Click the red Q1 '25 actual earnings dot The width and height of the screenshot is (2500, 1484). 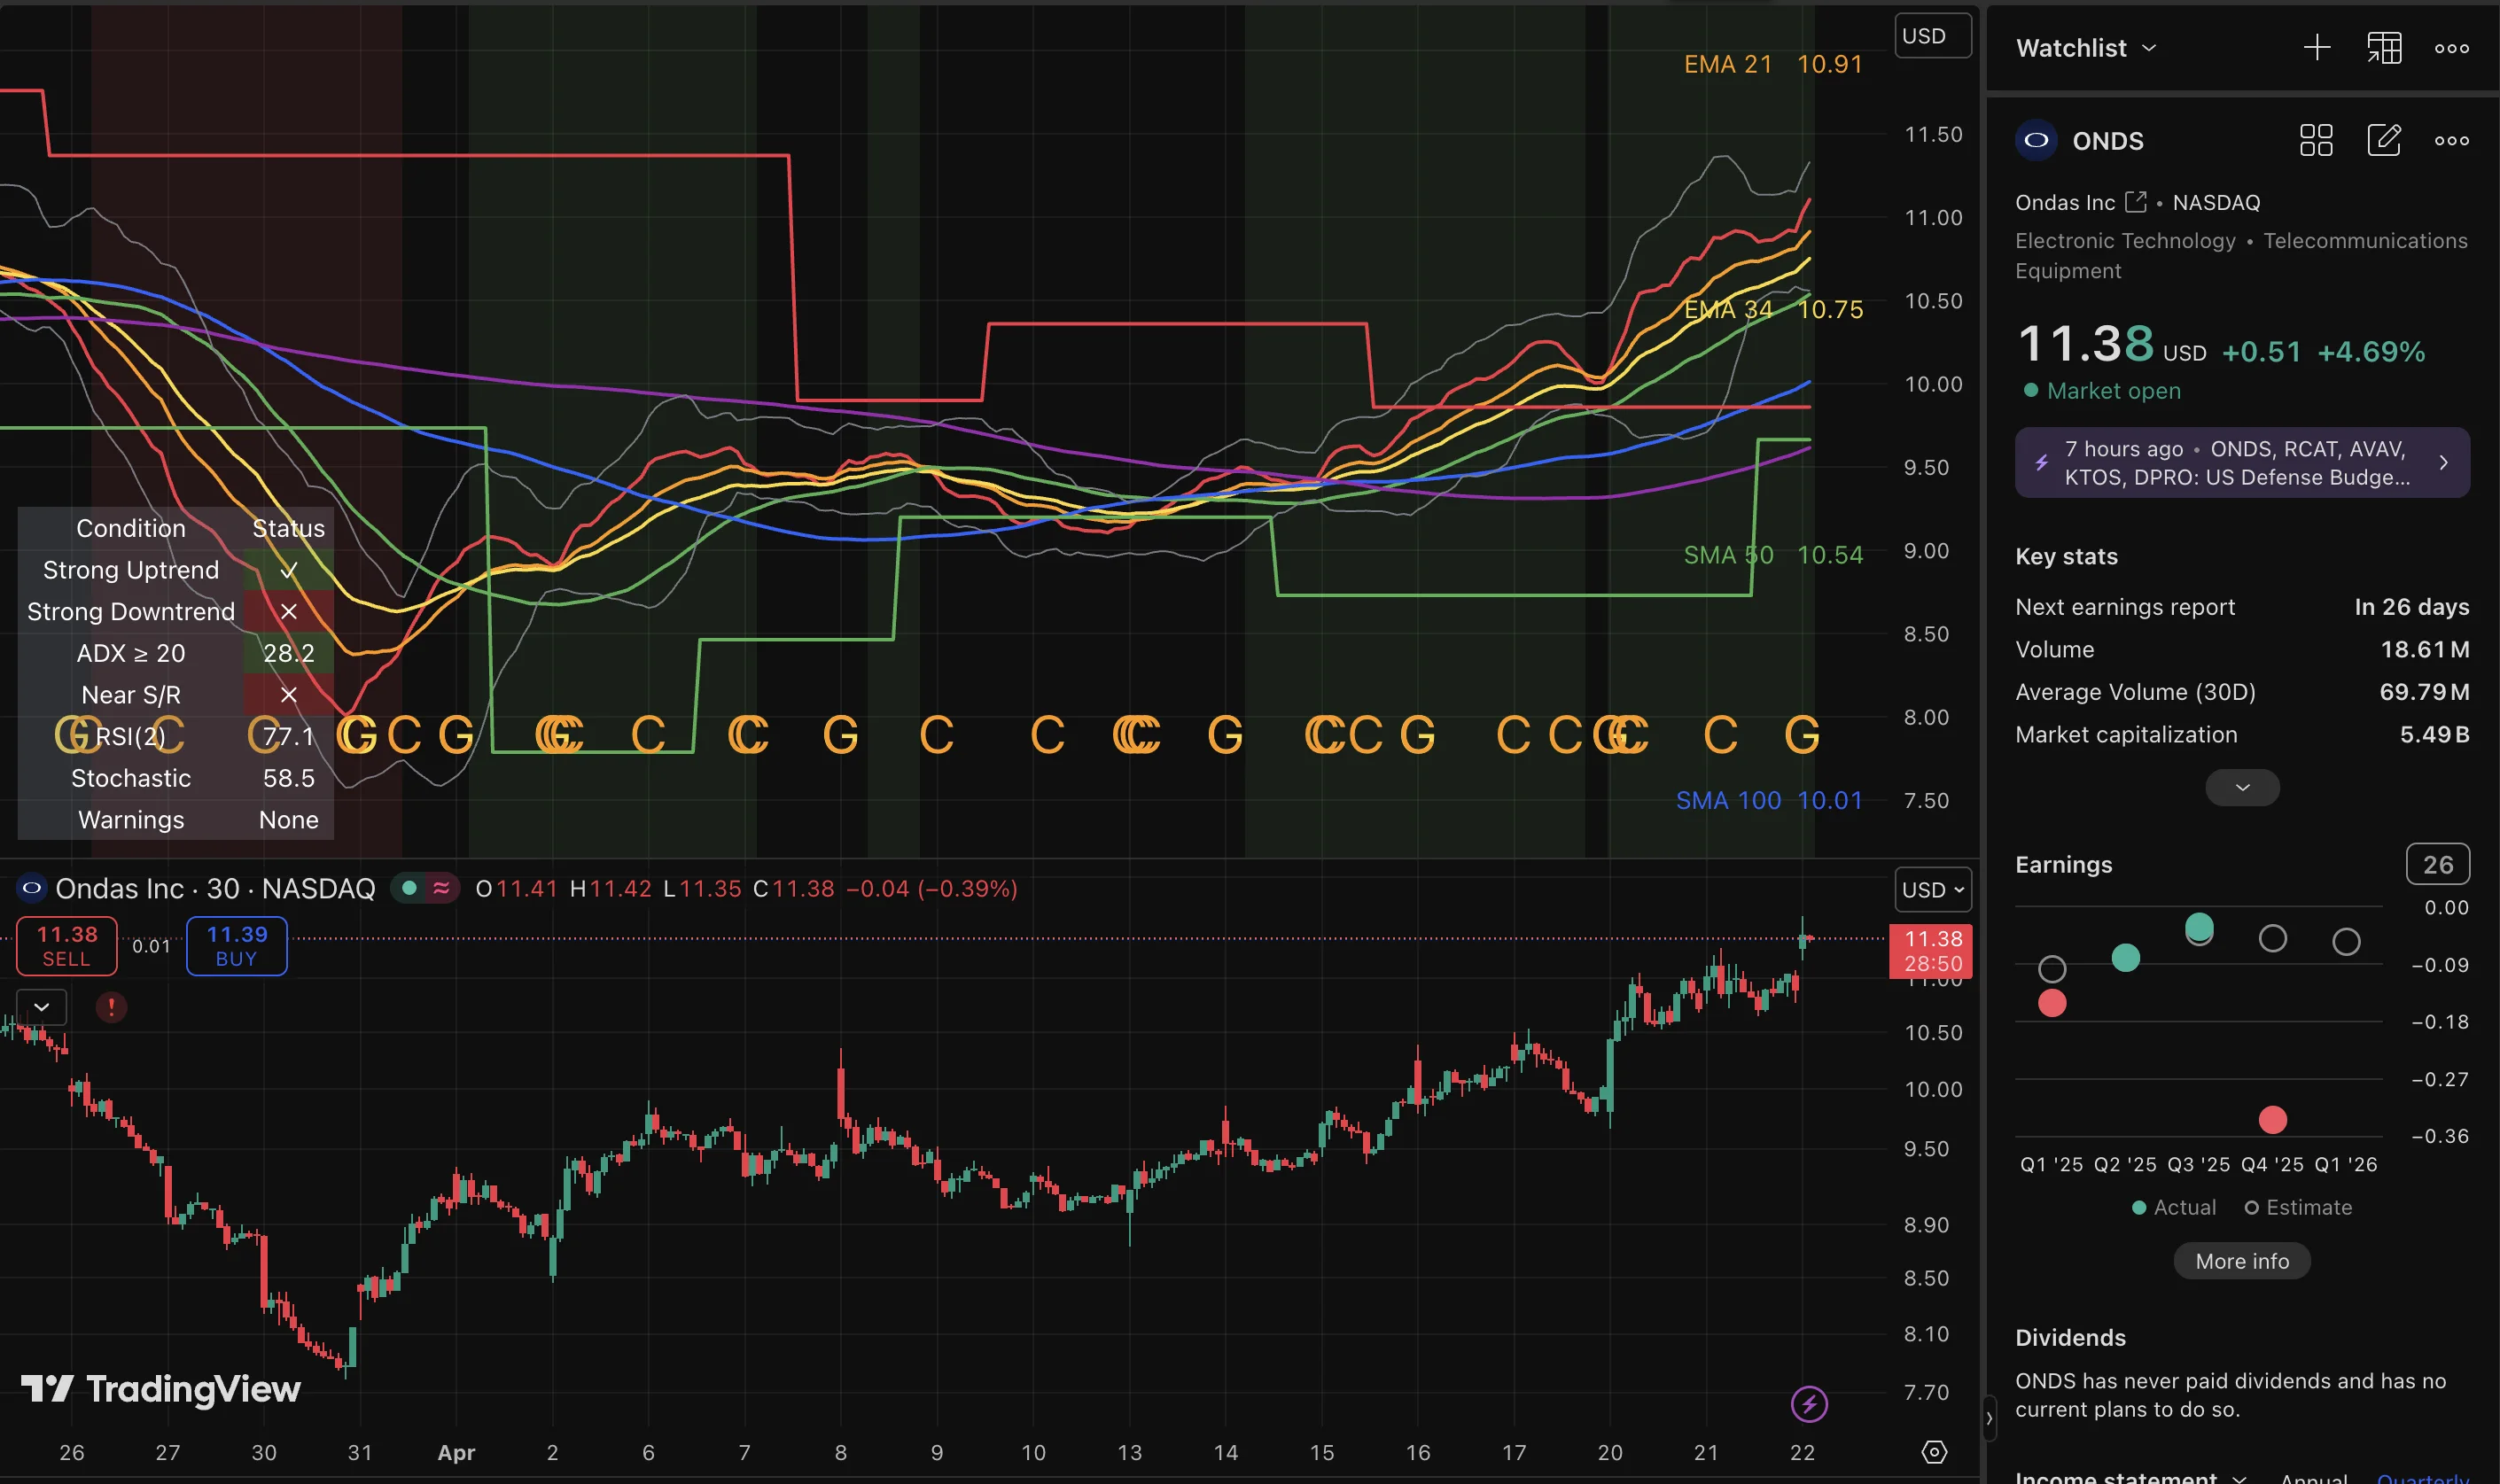[x=2052, y=1003]
